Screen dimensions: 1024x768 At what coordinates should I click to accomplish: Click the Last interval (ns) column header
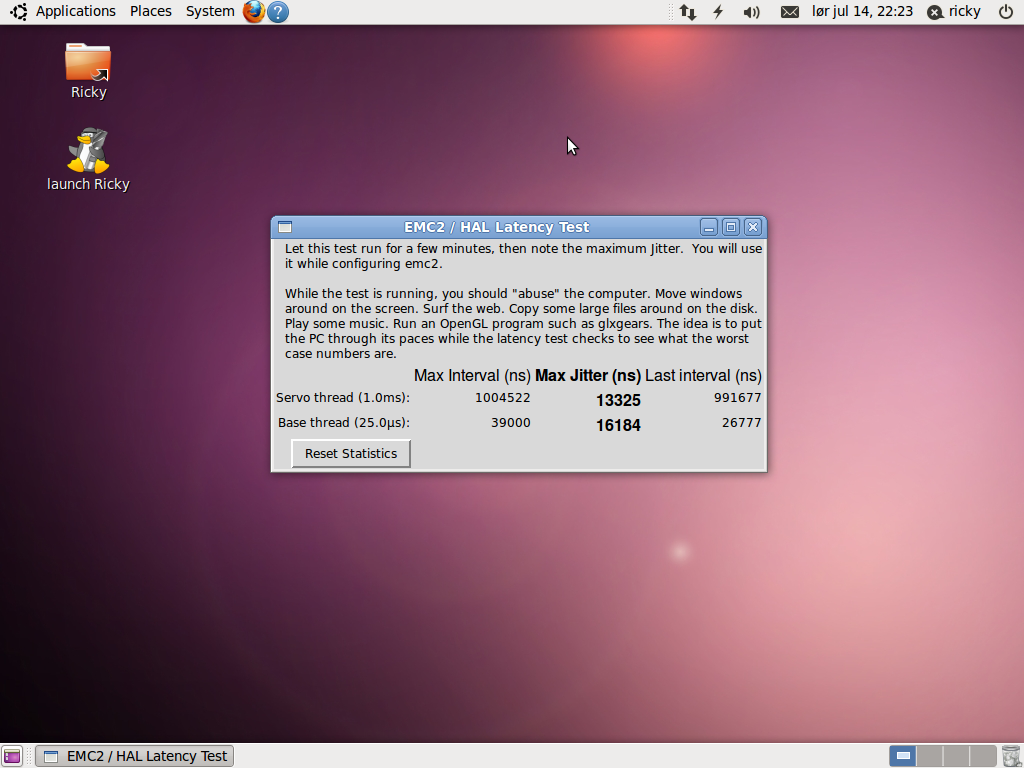click(x=703, y=376)
